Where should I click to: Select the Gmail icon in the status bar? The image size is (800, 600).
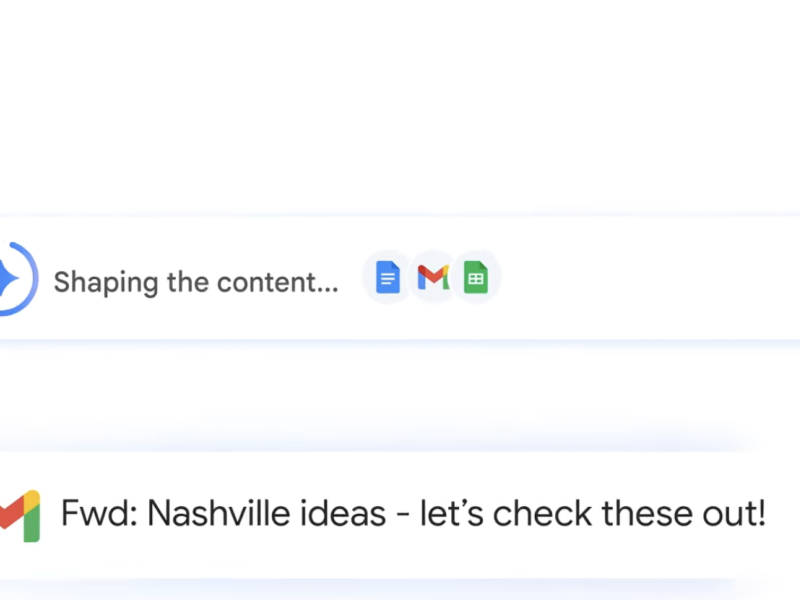coord(432,278)
